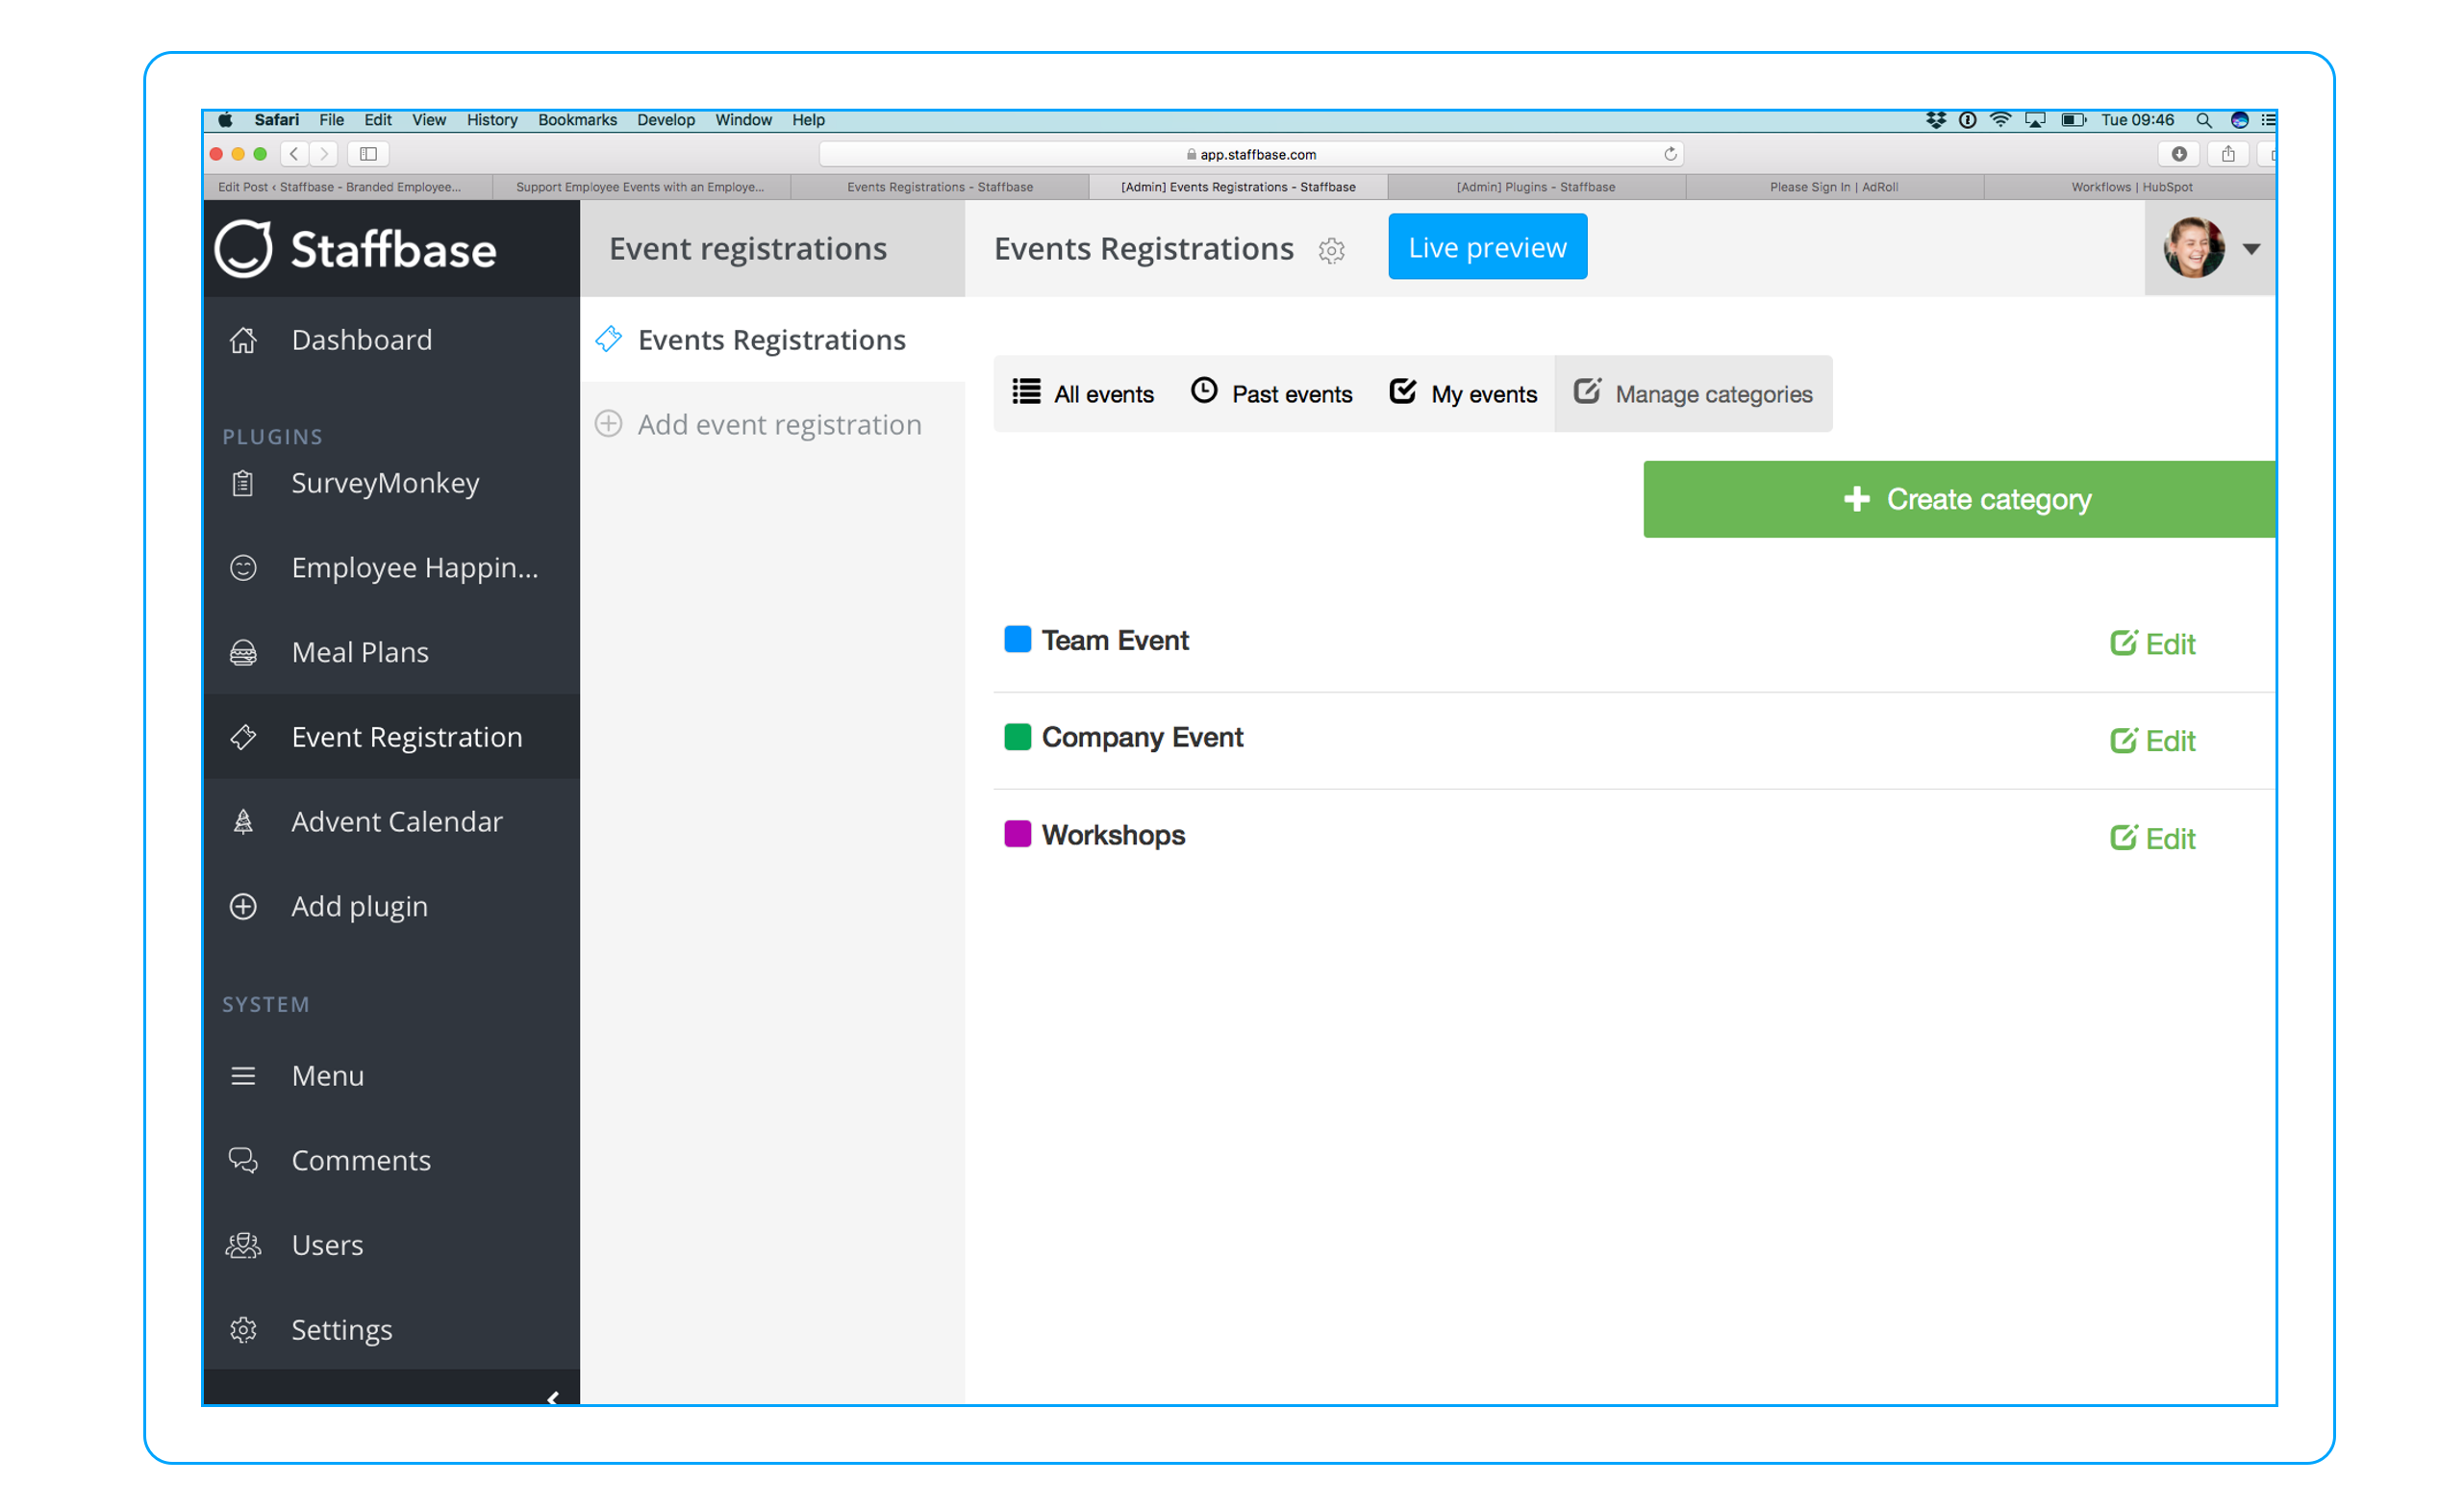
Task: Click the Event Registration ticket icon in sidebar
Action: pos(243,737)
